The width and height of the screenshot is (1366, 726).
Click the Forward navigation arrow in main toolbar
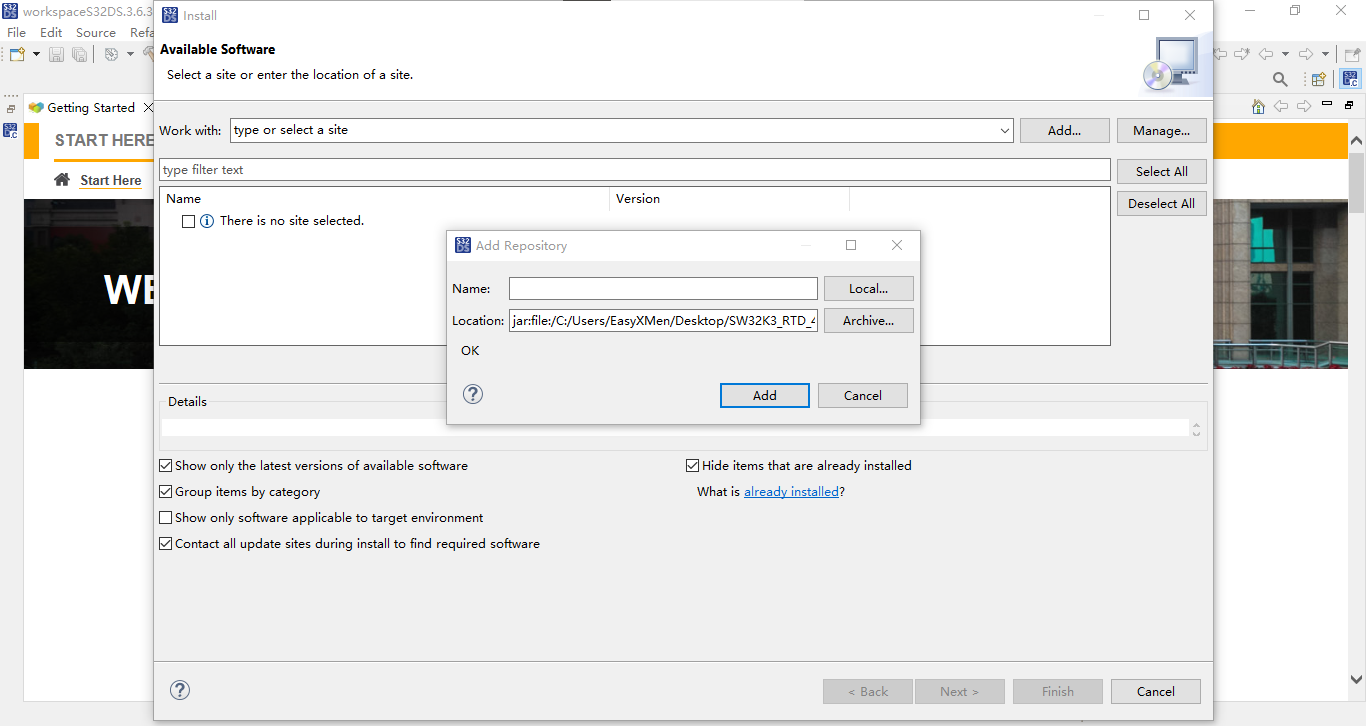(1306, 54)
